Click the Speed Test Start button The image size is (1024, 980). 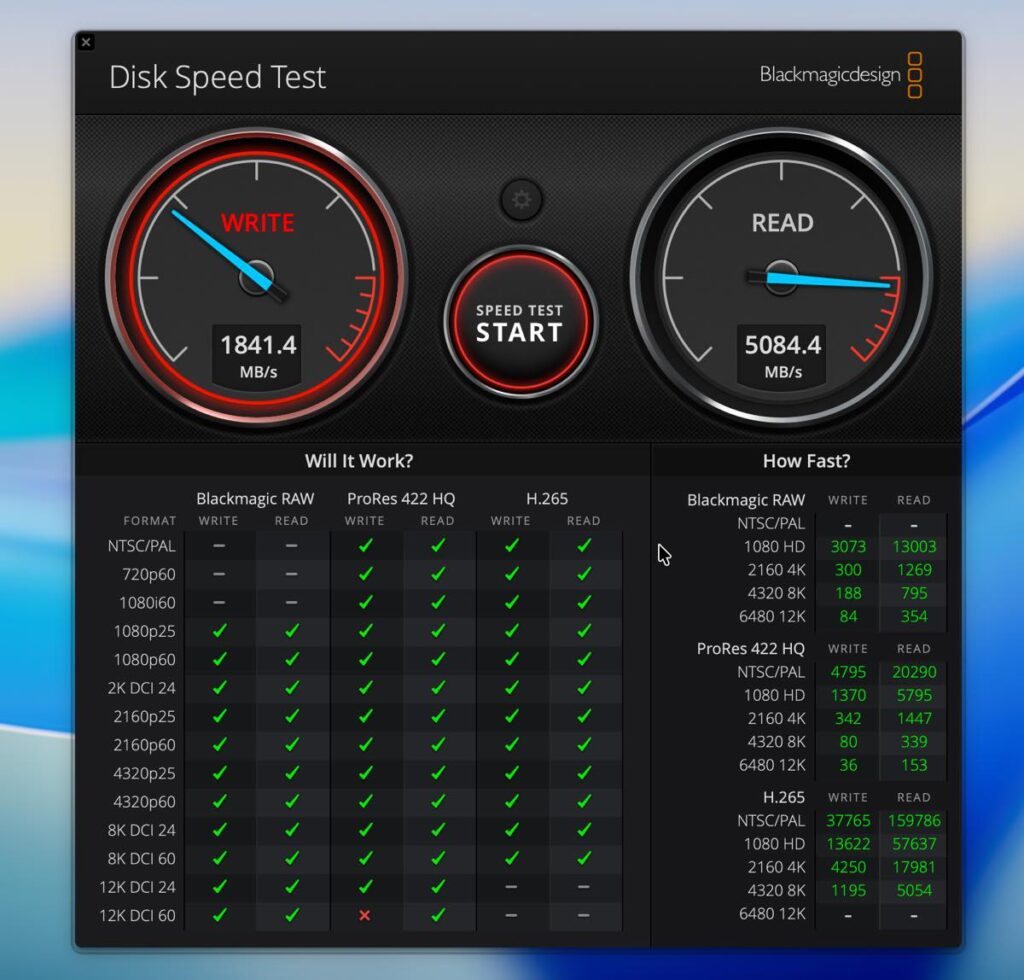(520, 322)
